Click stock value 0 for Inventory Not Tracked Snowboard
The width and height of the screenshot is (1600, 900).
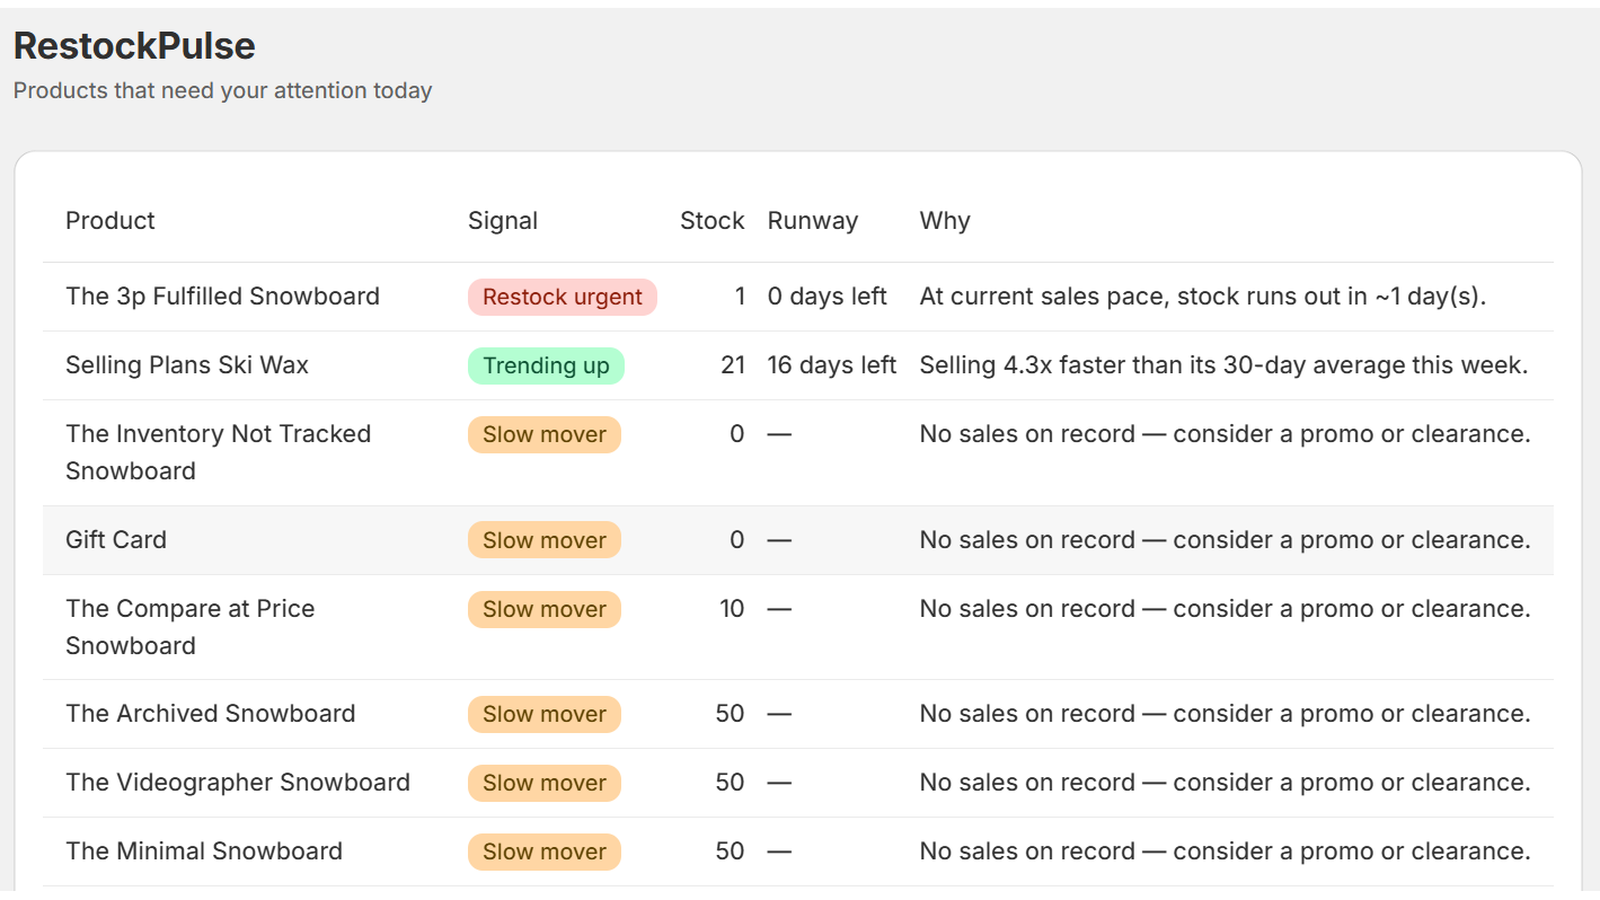737,435
